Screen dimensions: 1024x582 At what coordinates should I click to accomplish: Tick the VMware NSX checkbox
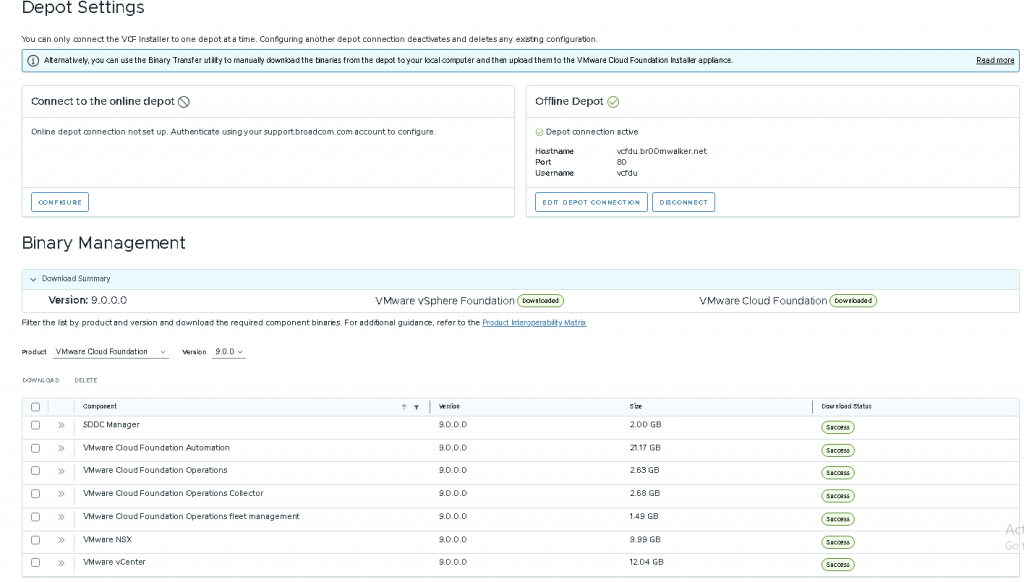click(35, 540)
